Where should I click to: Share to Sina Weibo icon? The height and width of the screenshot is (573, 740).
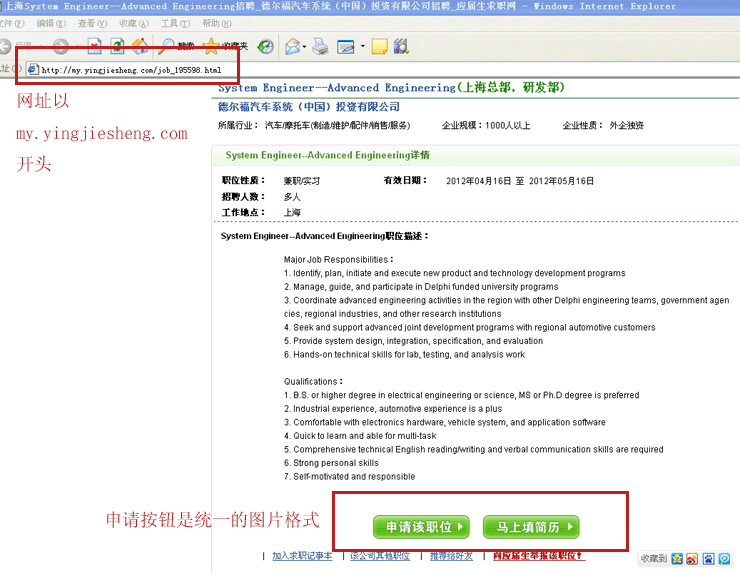coord(692,559)
